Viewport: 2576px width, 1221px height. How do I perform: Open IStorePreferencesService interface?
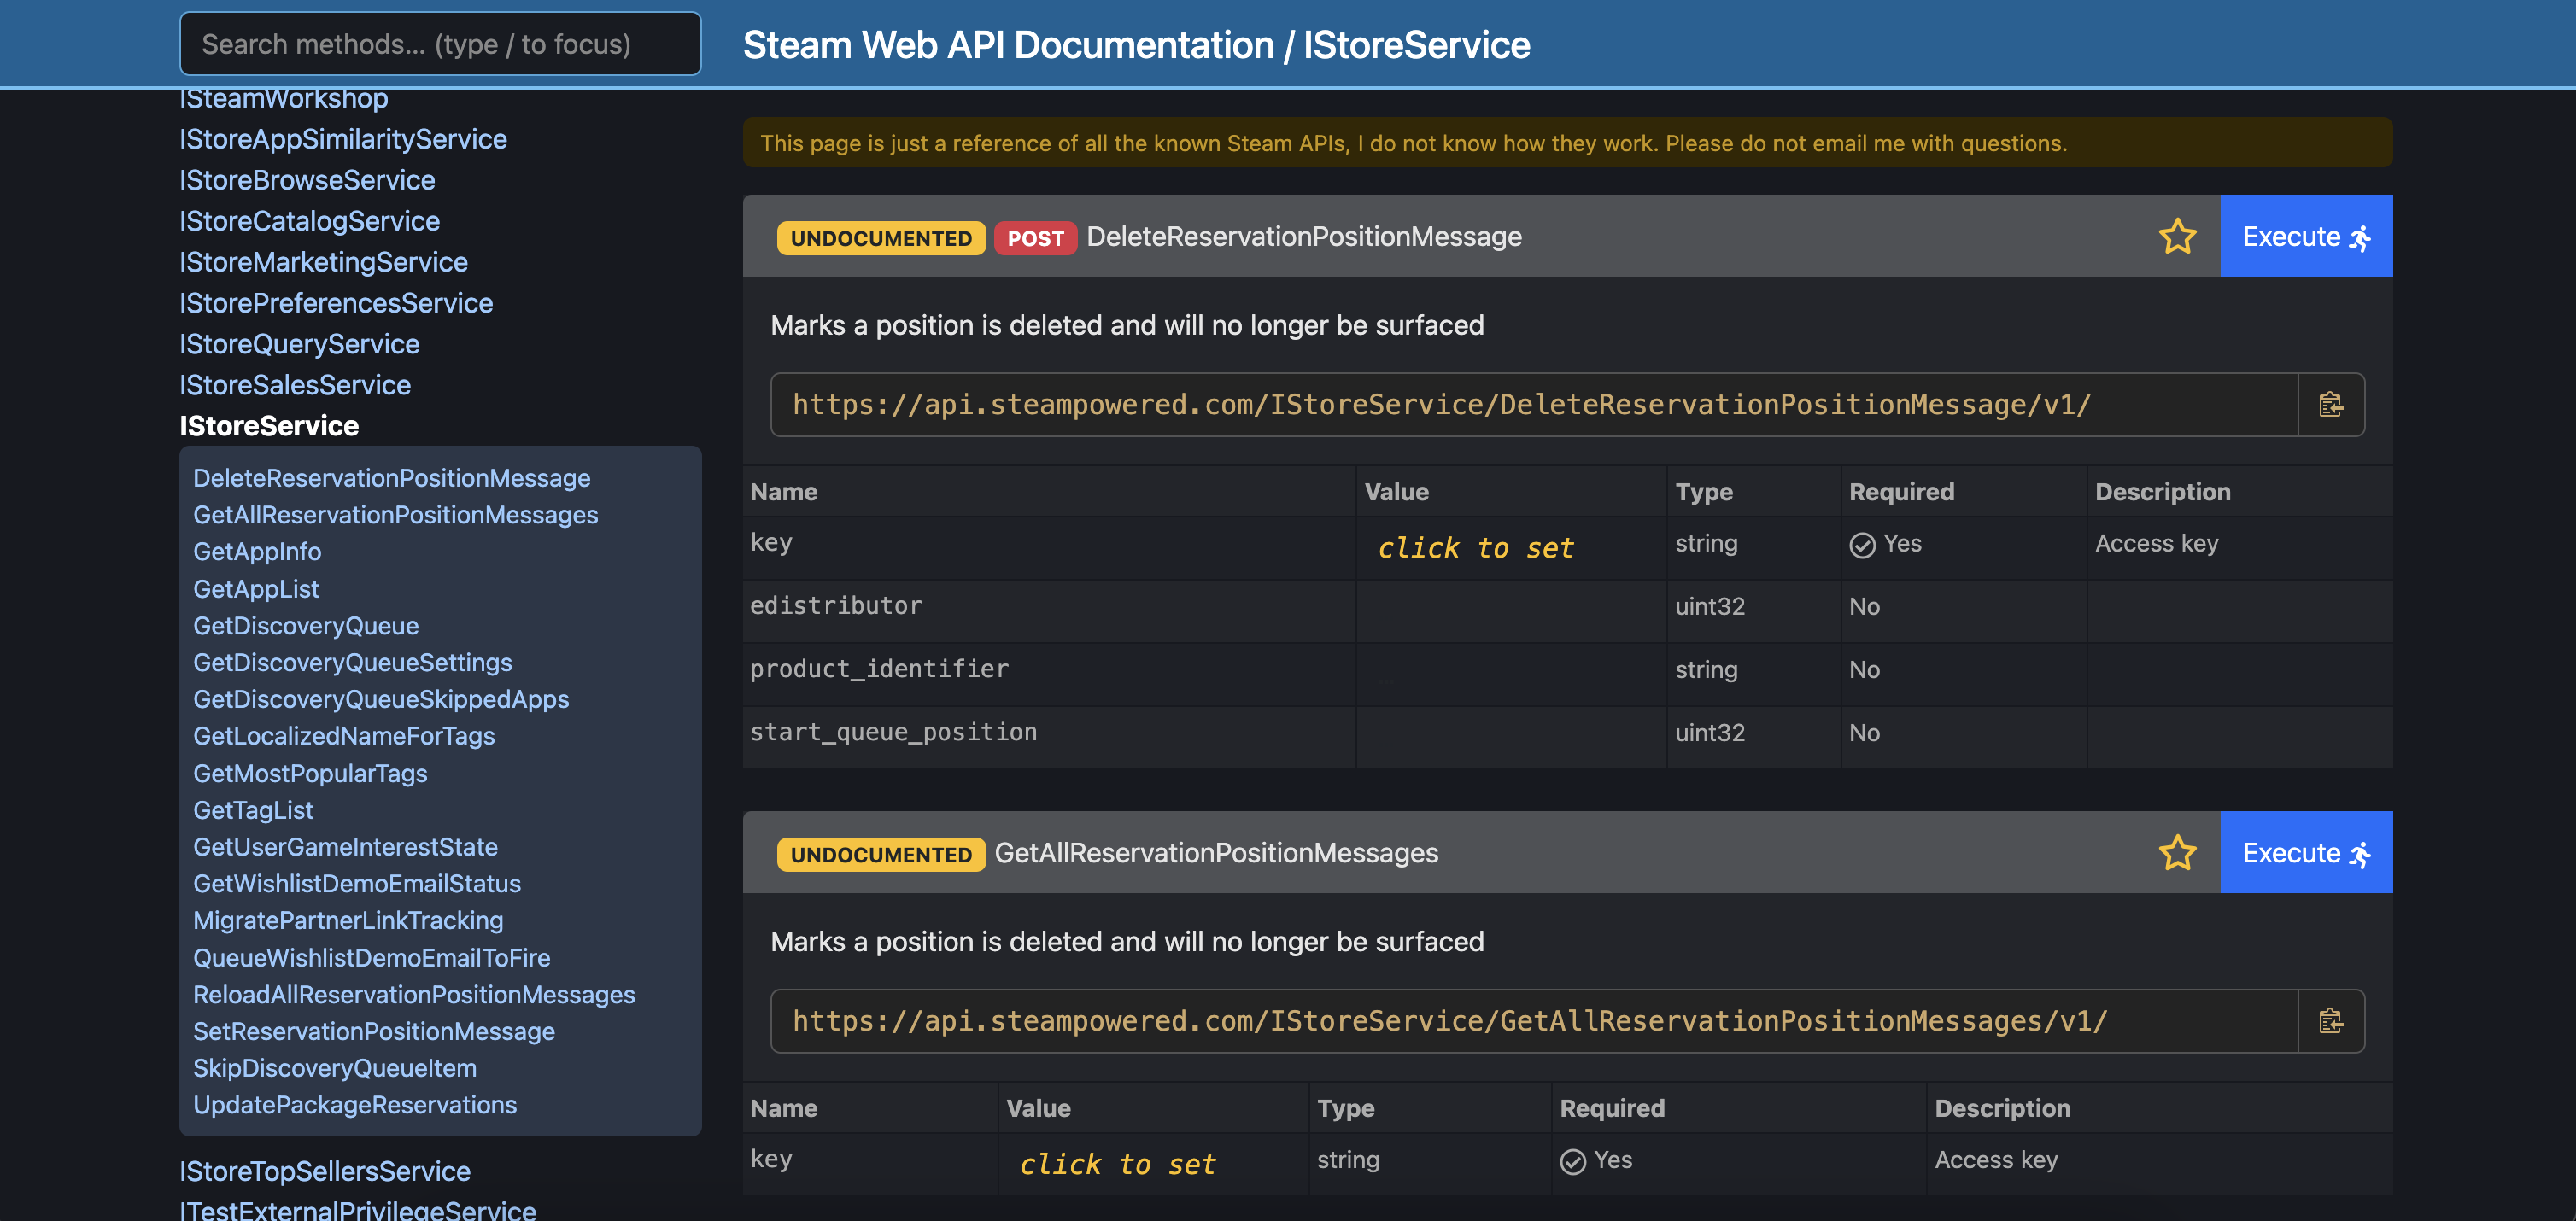[x=336, y=303]
